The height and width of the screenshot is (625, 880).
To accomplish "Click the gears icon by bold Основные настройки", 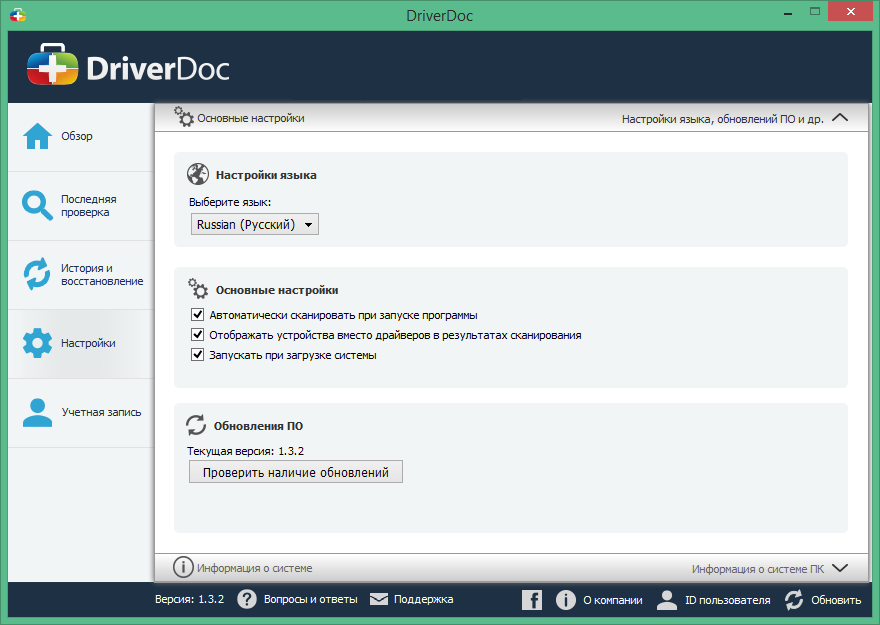I will click(198, 288).
